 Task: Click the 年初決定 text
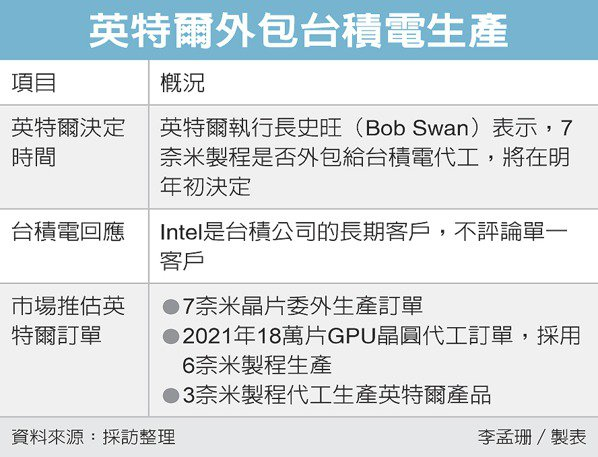tap(205, 187)
